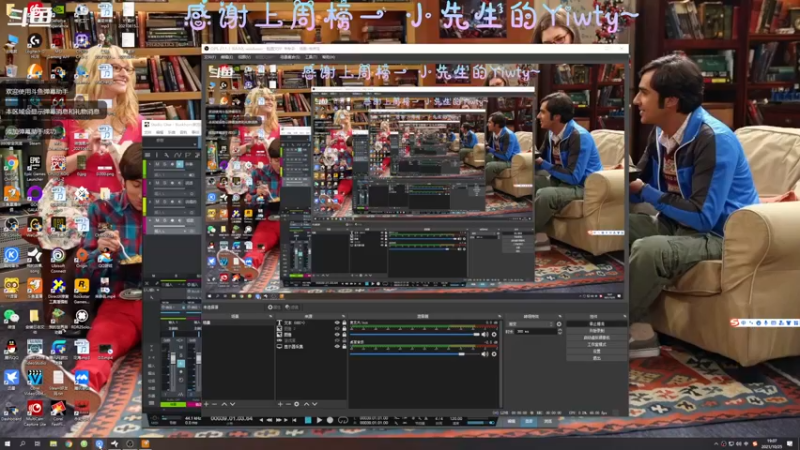Toggle visibility of 图像 source in OBS
800x450 pixels.
(x=337, y=335)
